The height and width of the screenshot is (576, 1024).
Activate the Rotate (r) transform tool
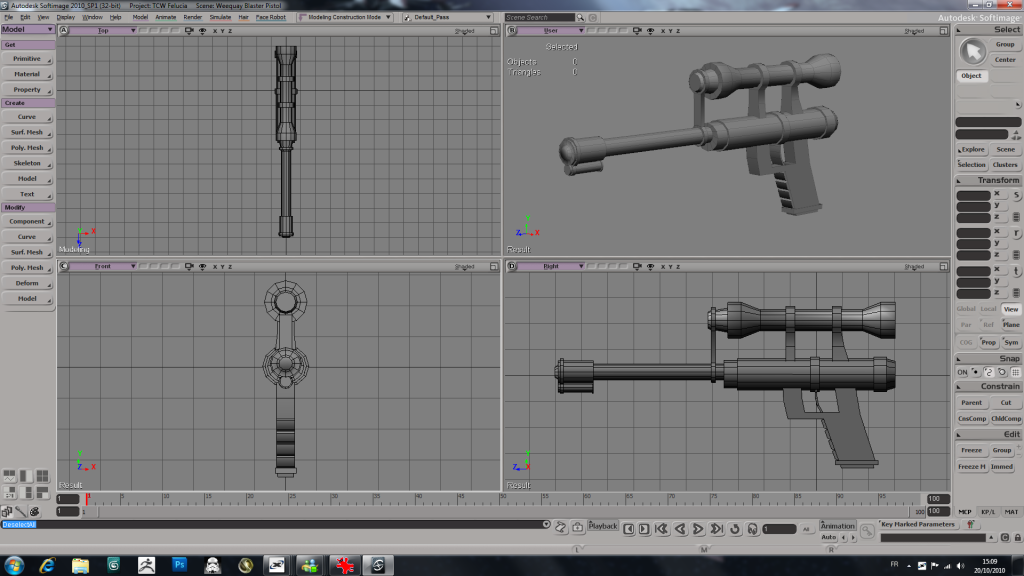click(1016, 233)
